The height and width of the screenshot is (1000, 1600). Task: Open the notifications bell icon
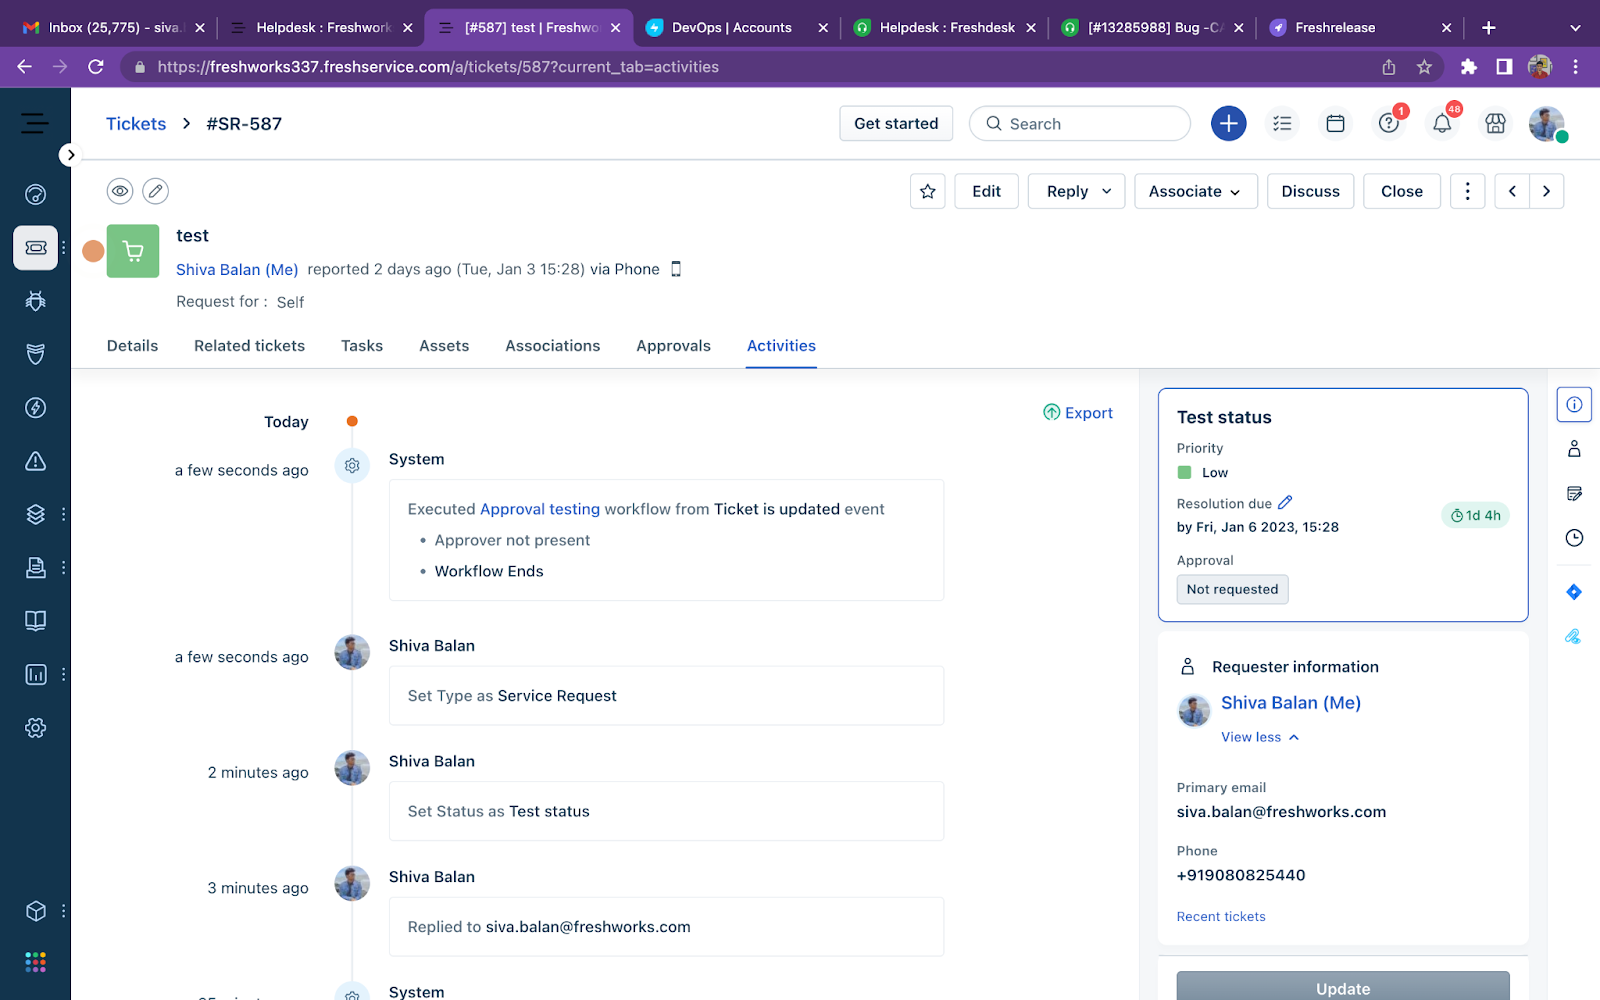click(x=1442, y=123)
